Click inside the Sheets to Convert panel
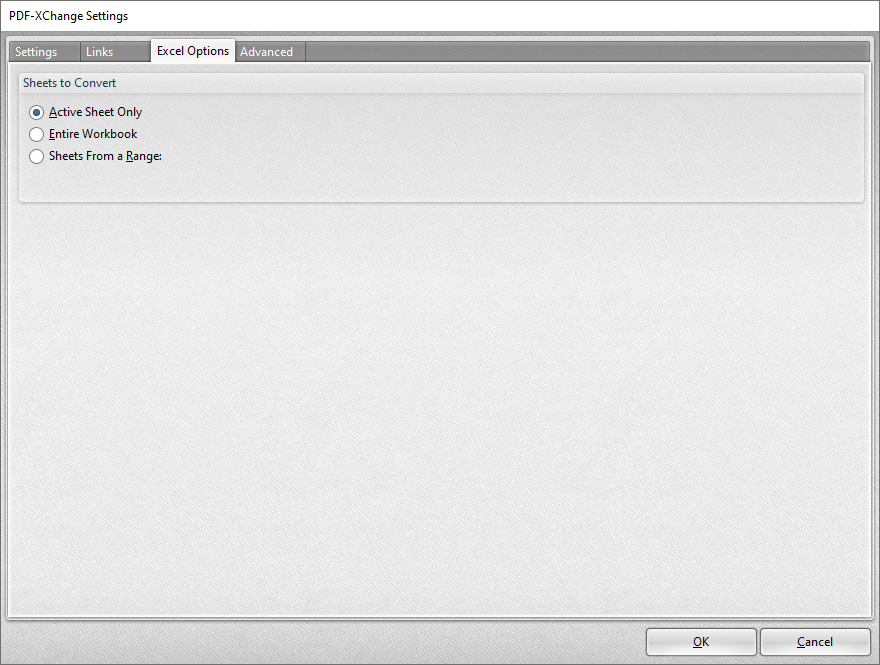 (440, 180)
